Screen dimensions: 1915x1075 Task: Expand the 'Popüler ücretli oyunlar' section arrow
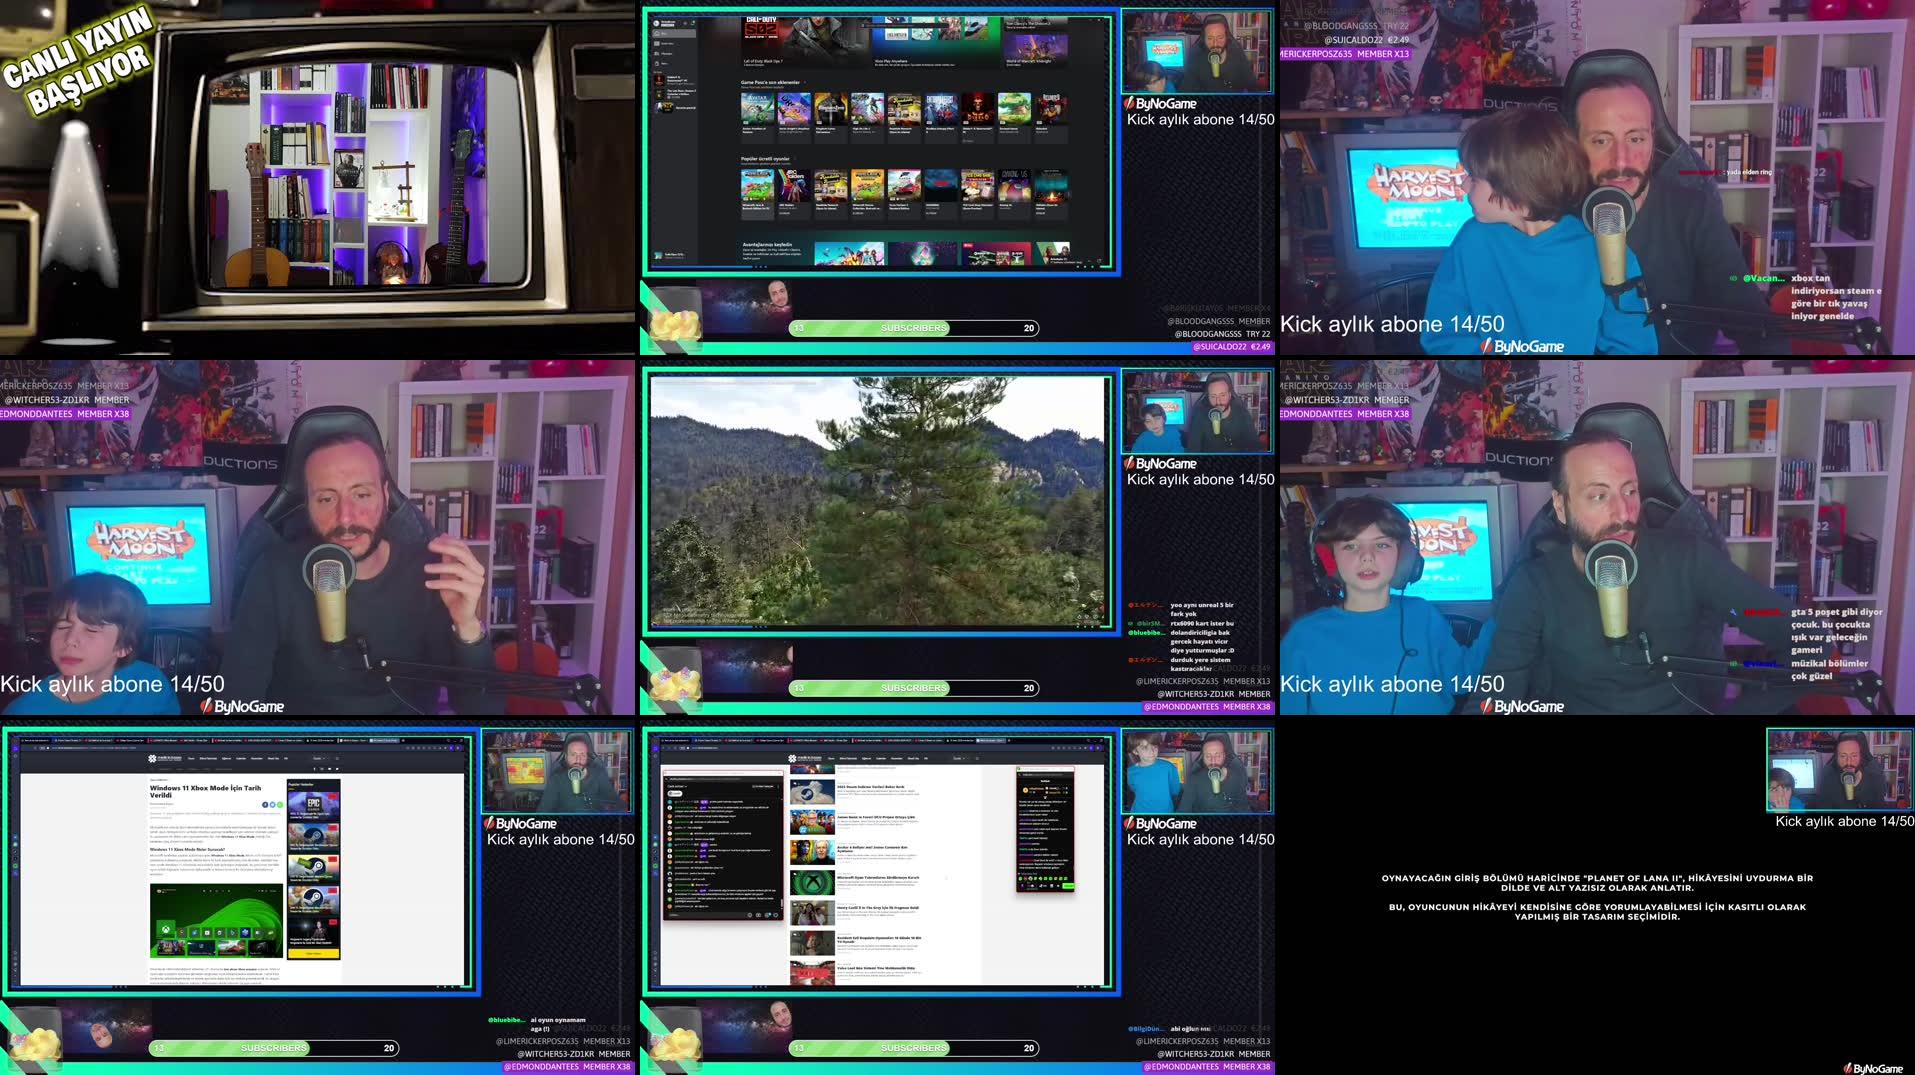(x=796, y=159)
